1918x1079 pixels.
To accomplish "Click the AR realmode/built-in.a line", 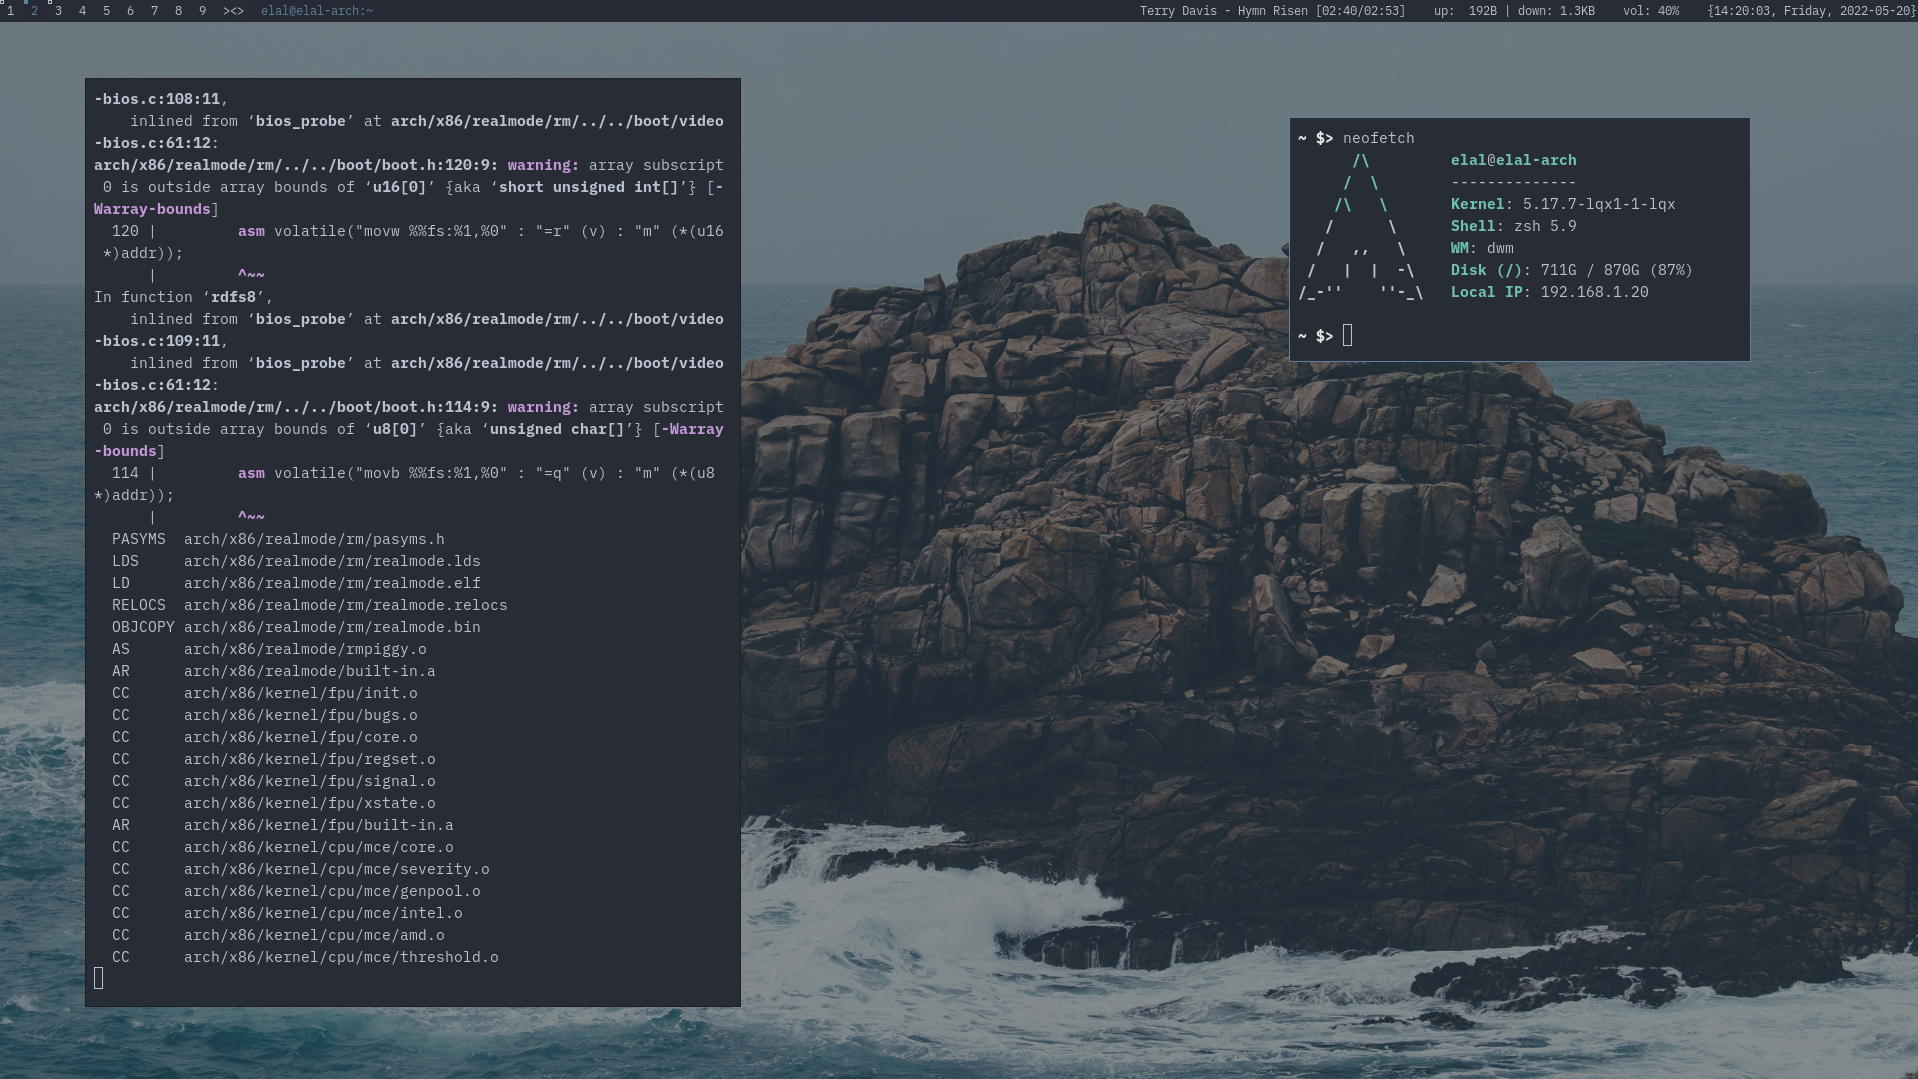I will point(273,671).
